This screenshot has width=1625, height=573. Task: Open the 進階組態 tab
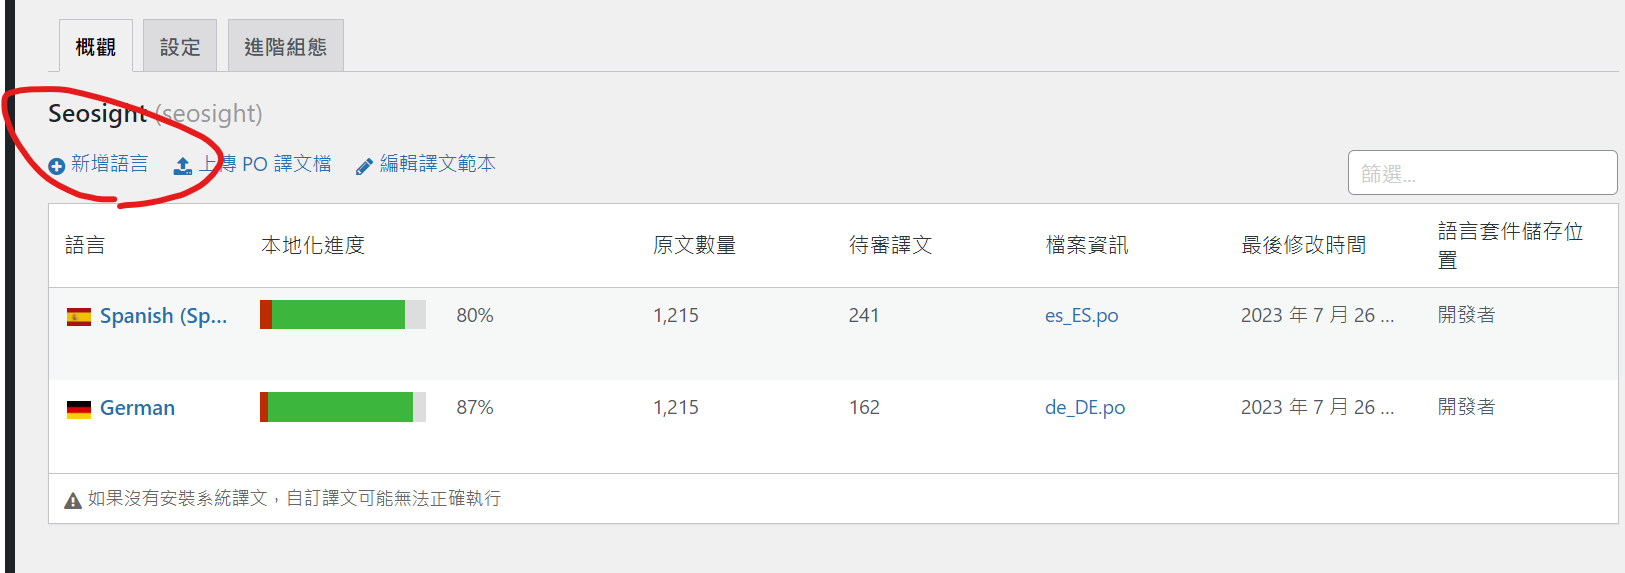285,47
